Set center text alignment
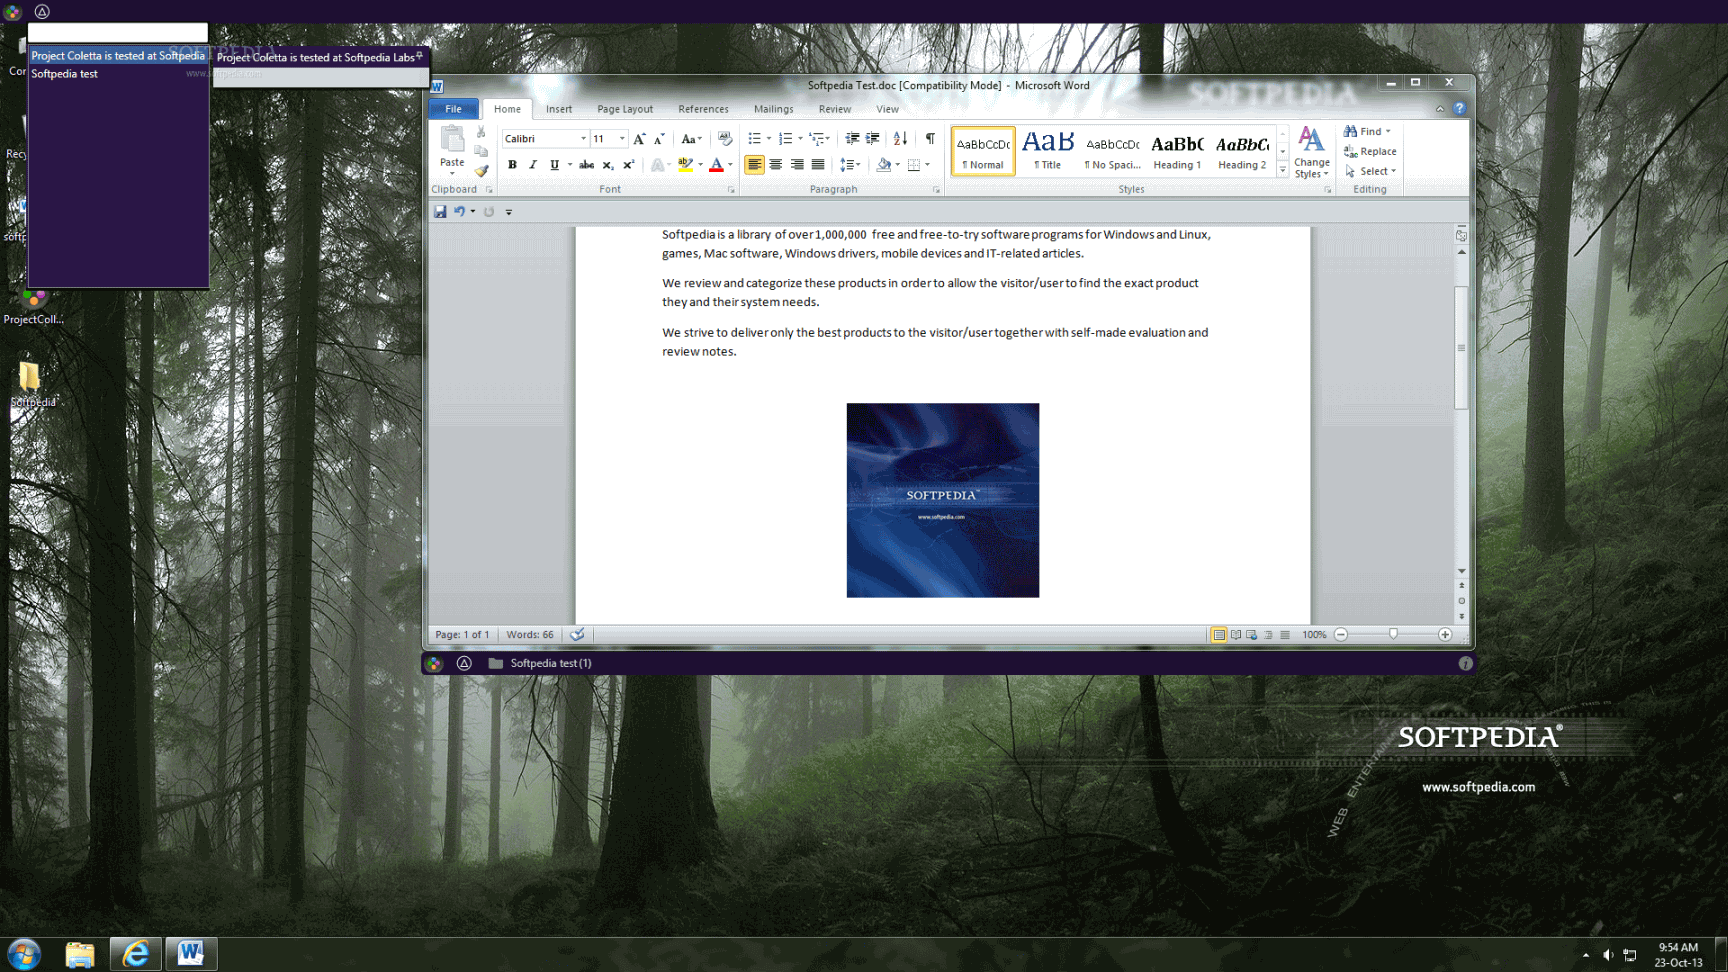1728x972 pixels. click(x=776, y=165)
